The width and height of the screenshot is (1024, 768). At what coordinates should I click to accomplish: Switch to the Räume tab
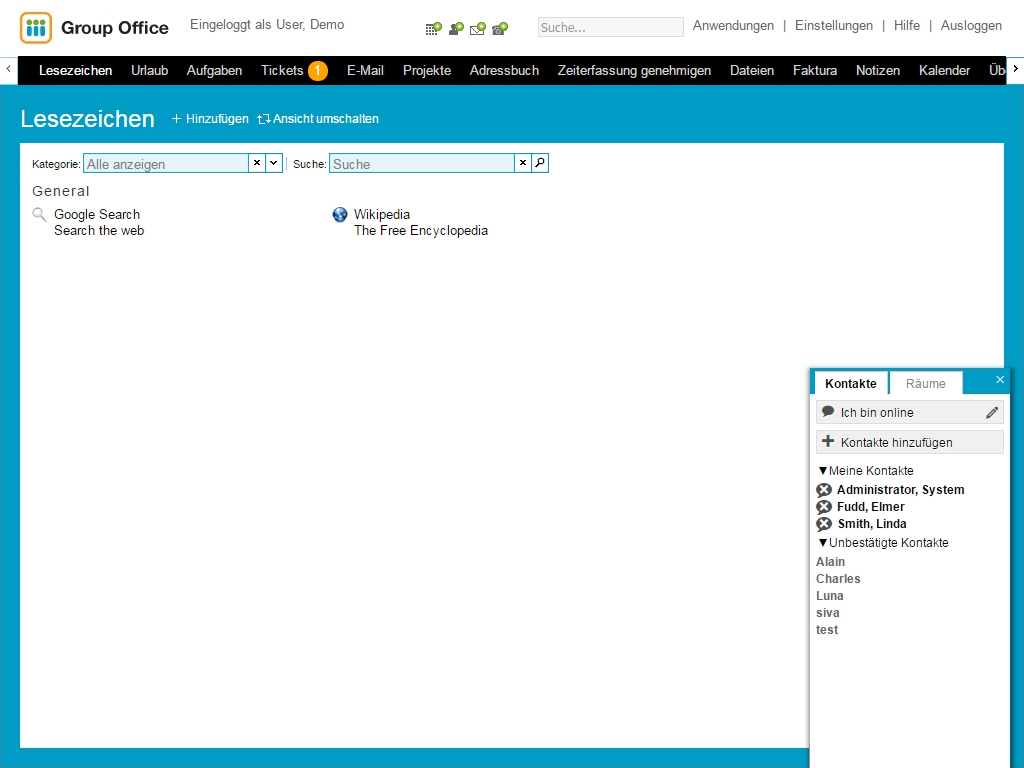coord(925,383)
